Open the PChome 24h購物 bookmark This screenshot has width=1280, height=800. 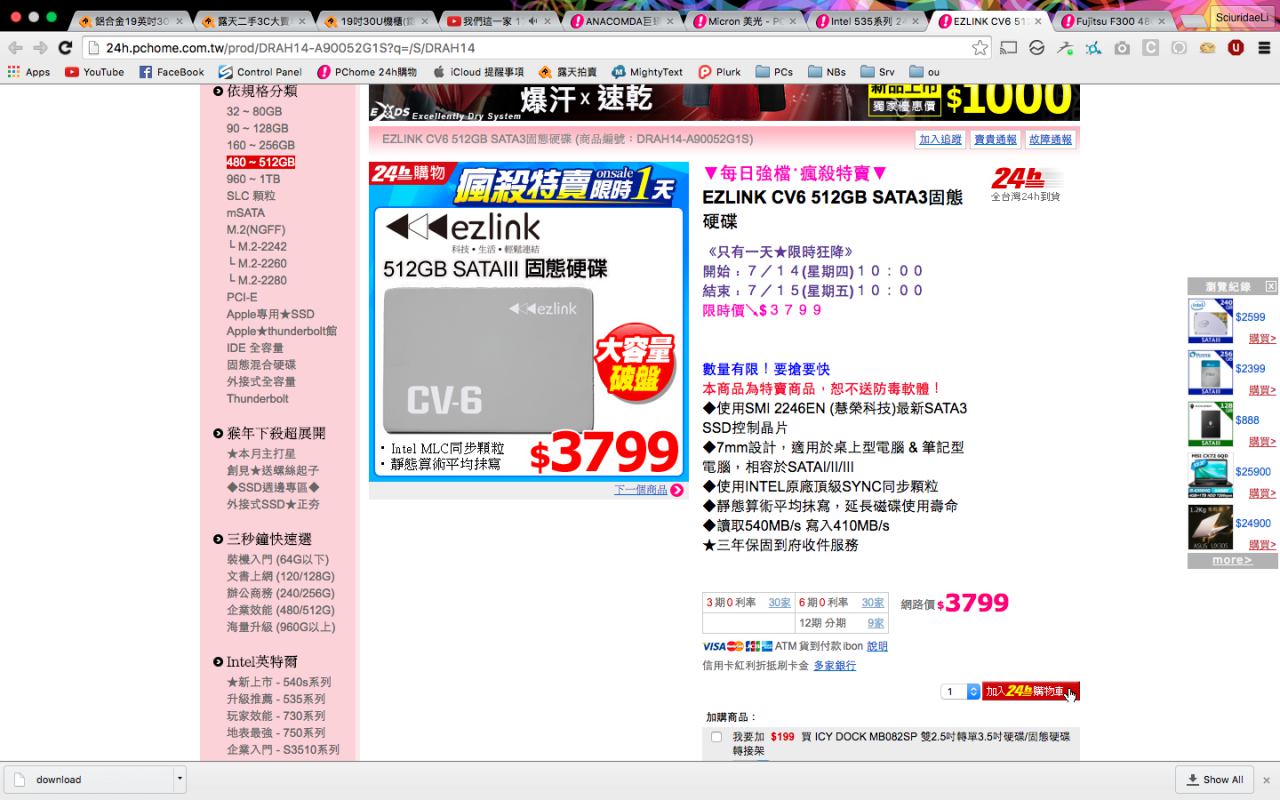click(366, 72)
